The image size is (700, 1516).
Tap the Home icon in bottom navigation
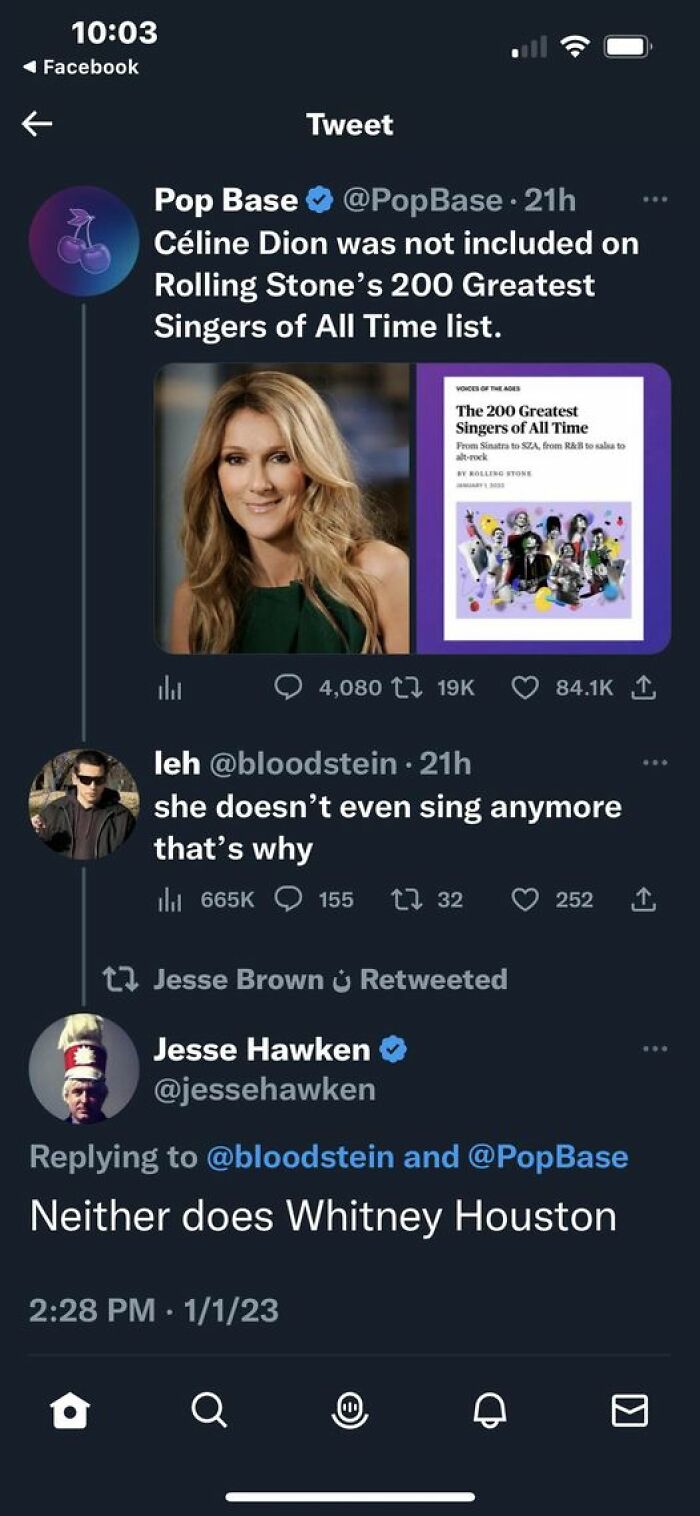[x=69, y=1413]
